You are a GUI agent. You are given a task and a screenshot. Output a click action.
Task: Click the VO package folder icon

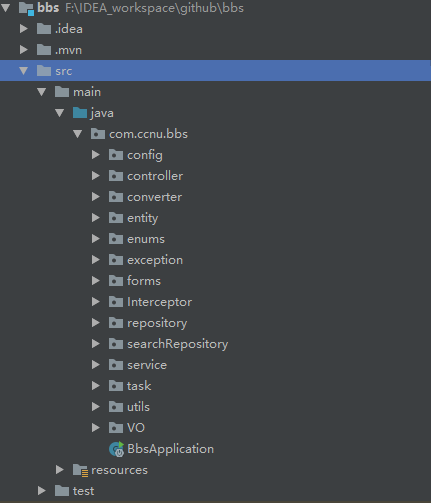tap(116, 428)
